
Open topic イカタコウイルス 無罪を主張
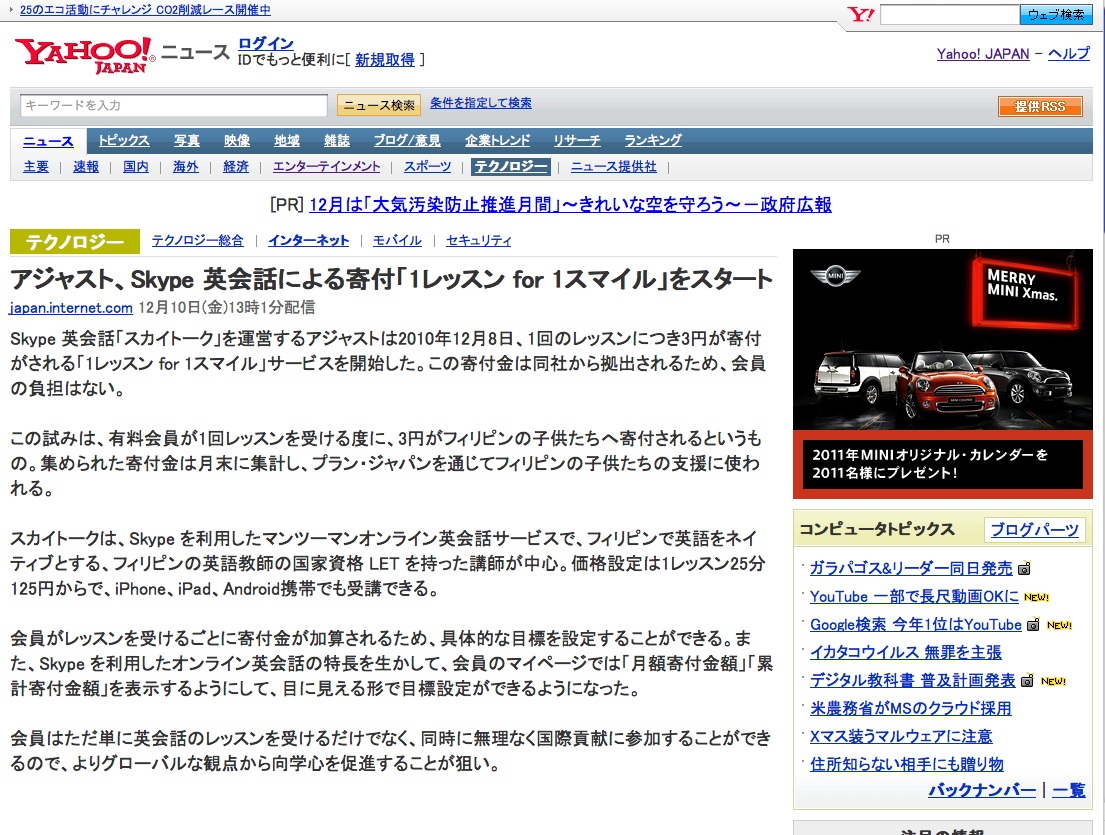pyautogui.click(x=906, y=652)
